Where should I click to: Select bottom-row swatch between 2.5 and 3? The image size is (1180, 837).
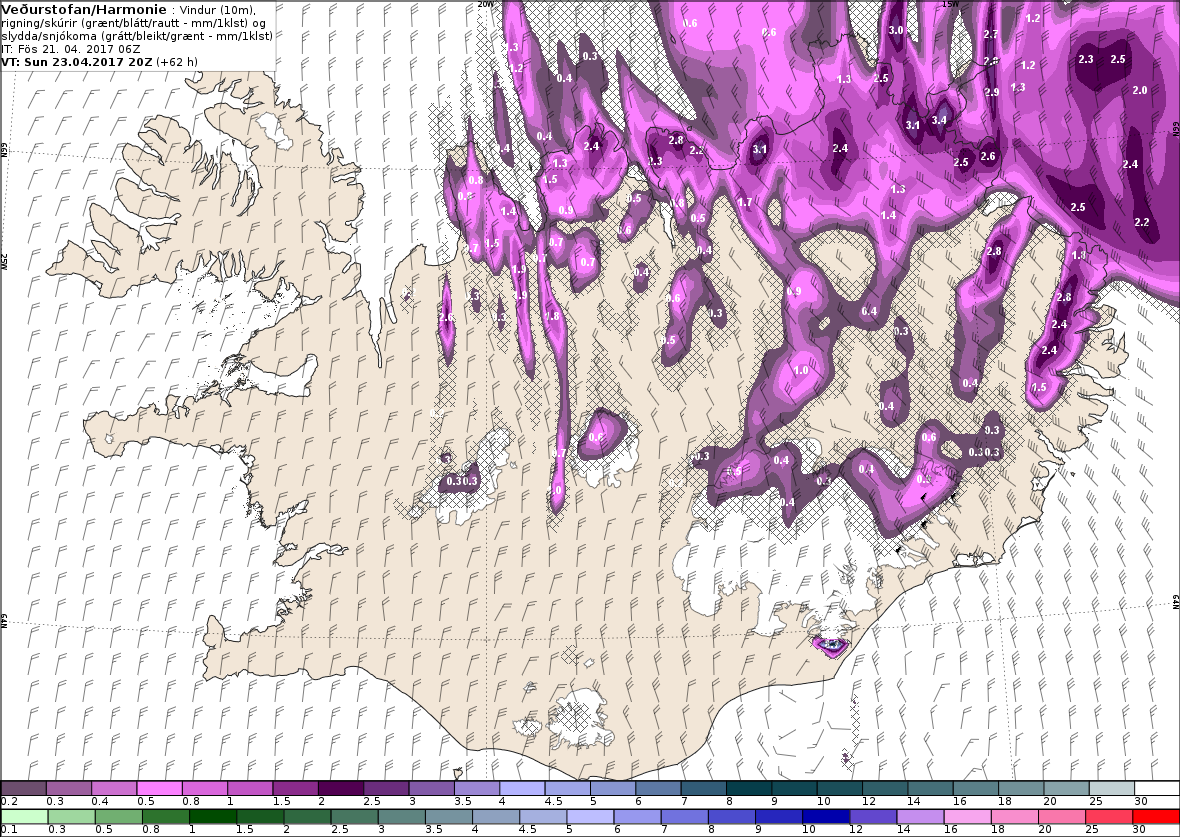click(x=354, y=817)
